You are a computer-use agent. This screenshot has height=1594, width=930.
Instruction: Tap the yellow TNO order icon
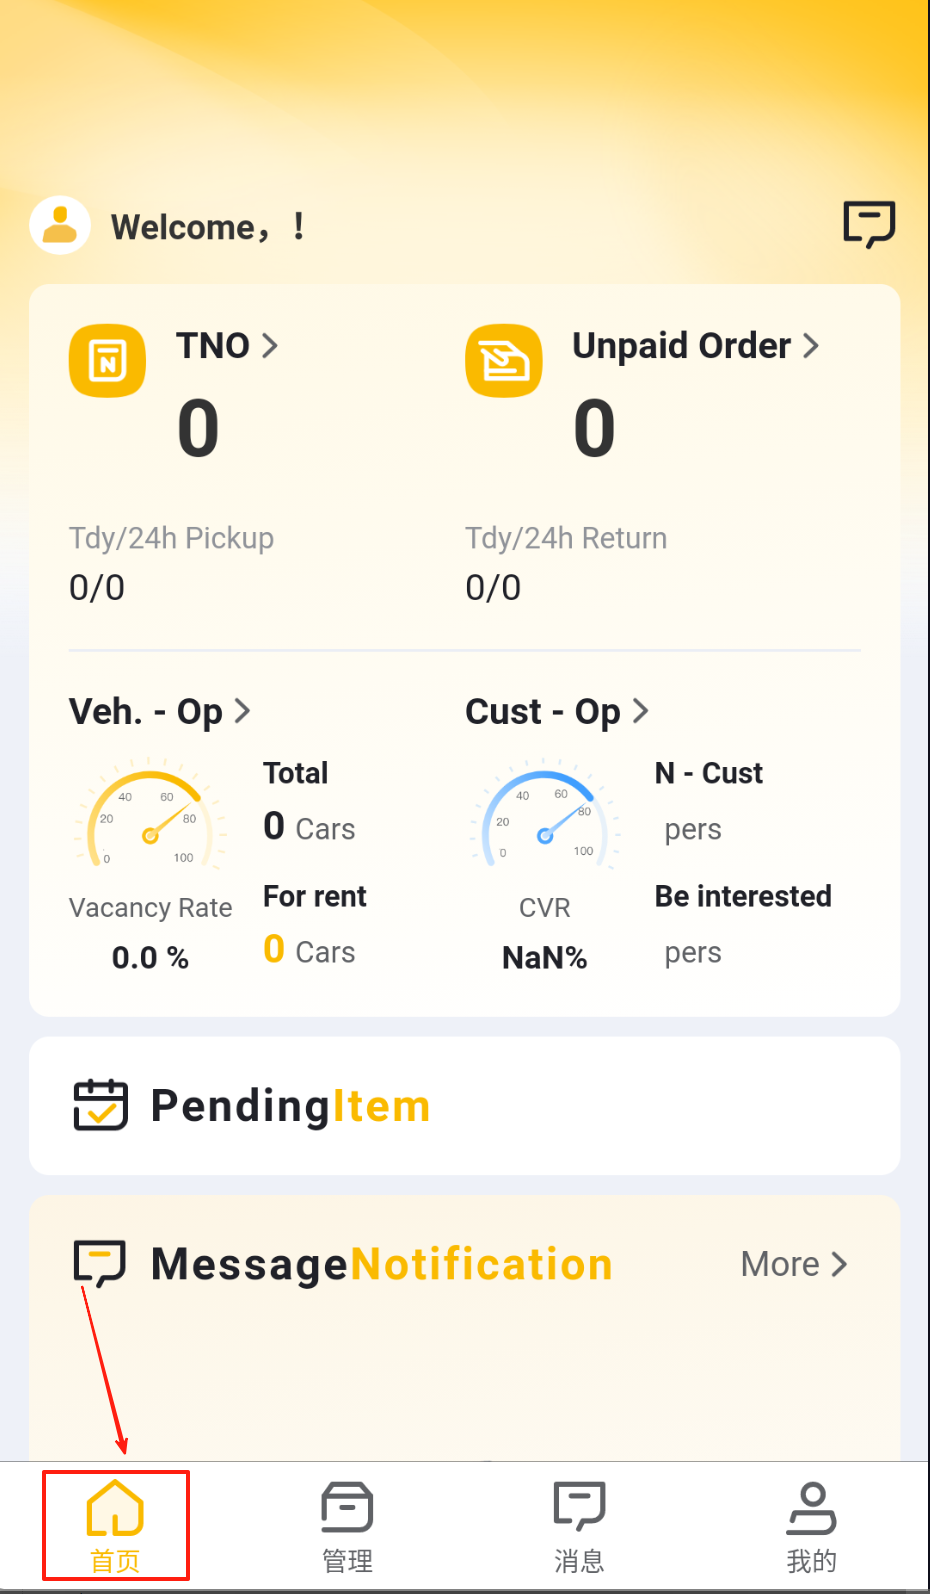(107, 360)
